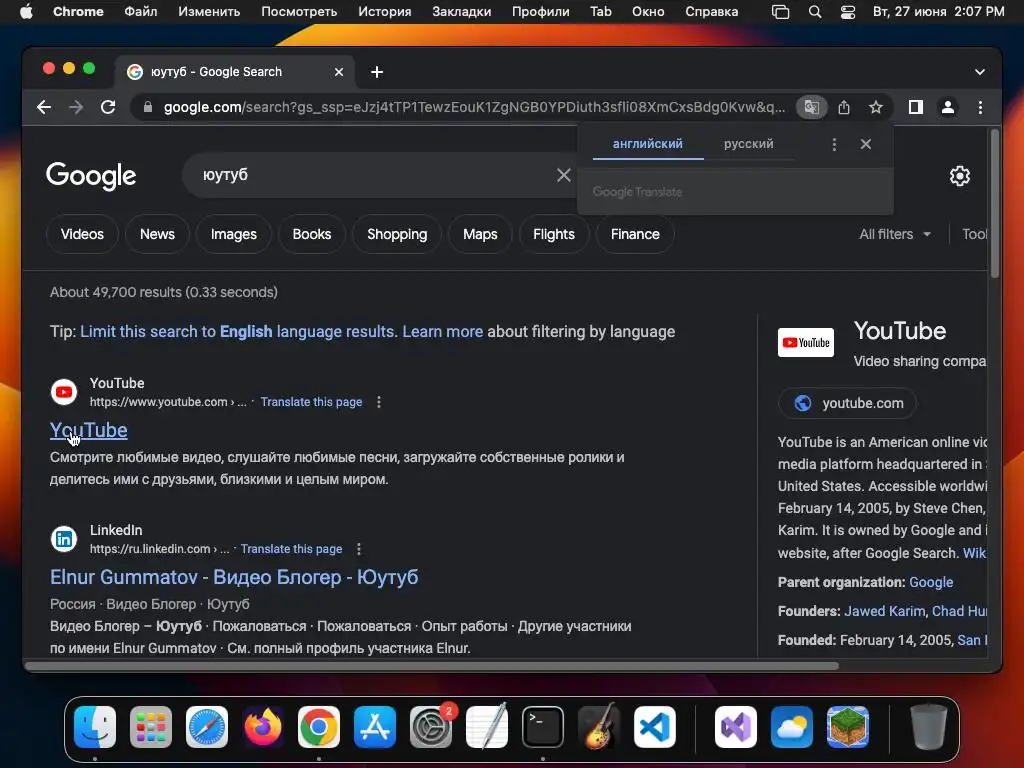The height and width of the screenshot is (768, 1024).
Task: Click the YouTube result favicon
Action: 64,392
